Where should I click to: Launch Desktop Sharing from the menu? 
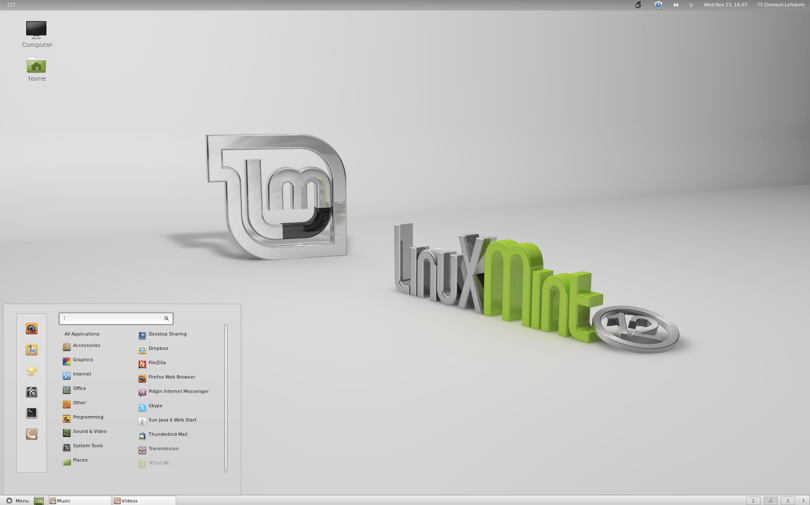tap(163, 335)
